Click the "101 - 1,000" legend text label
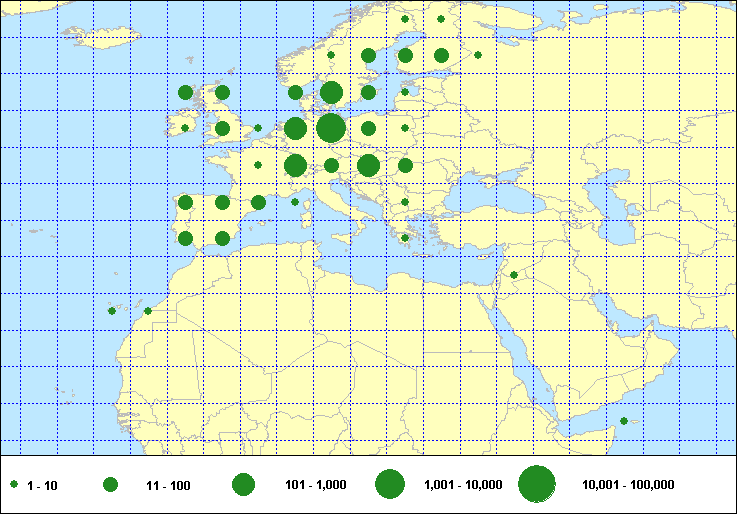This screenshot has width=737, height=514. click(316, 485)
